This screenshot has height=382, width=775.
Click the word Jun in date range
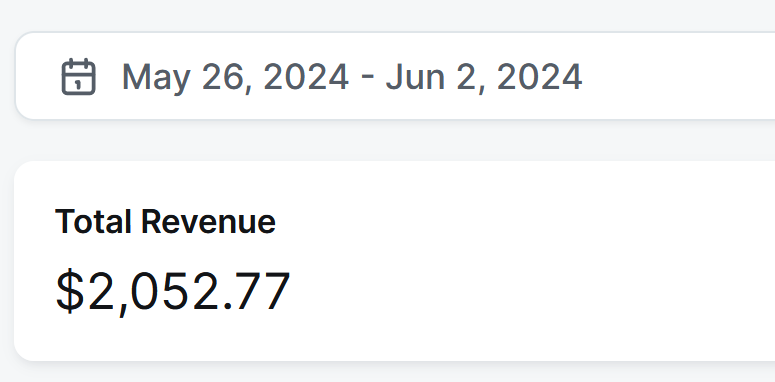point(416,77)
